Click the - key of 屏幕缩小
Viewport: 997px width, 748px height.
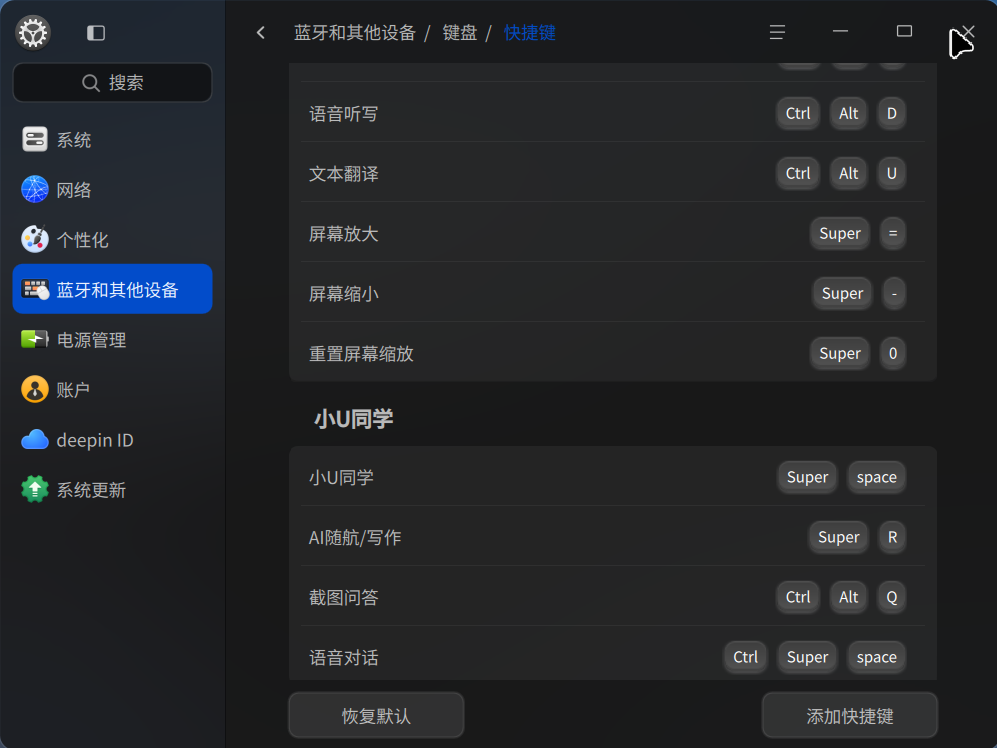coord(894,293)
